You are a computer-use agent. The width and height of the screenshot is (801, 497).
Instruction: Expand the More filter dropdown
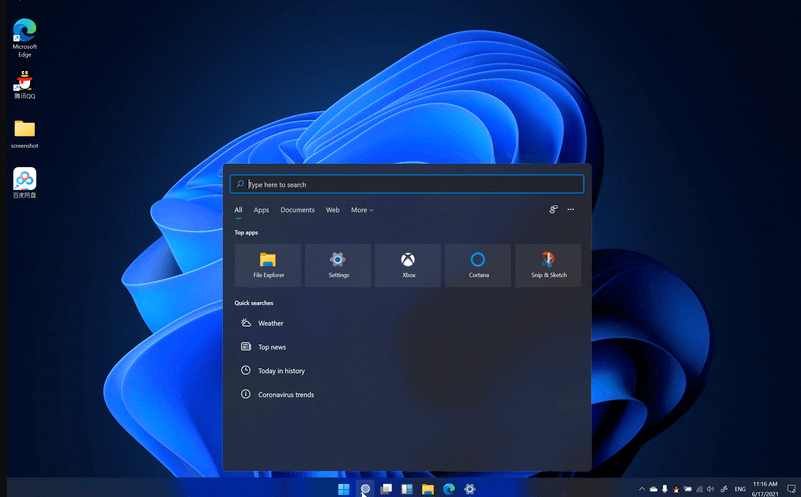[x=361, y=210]
